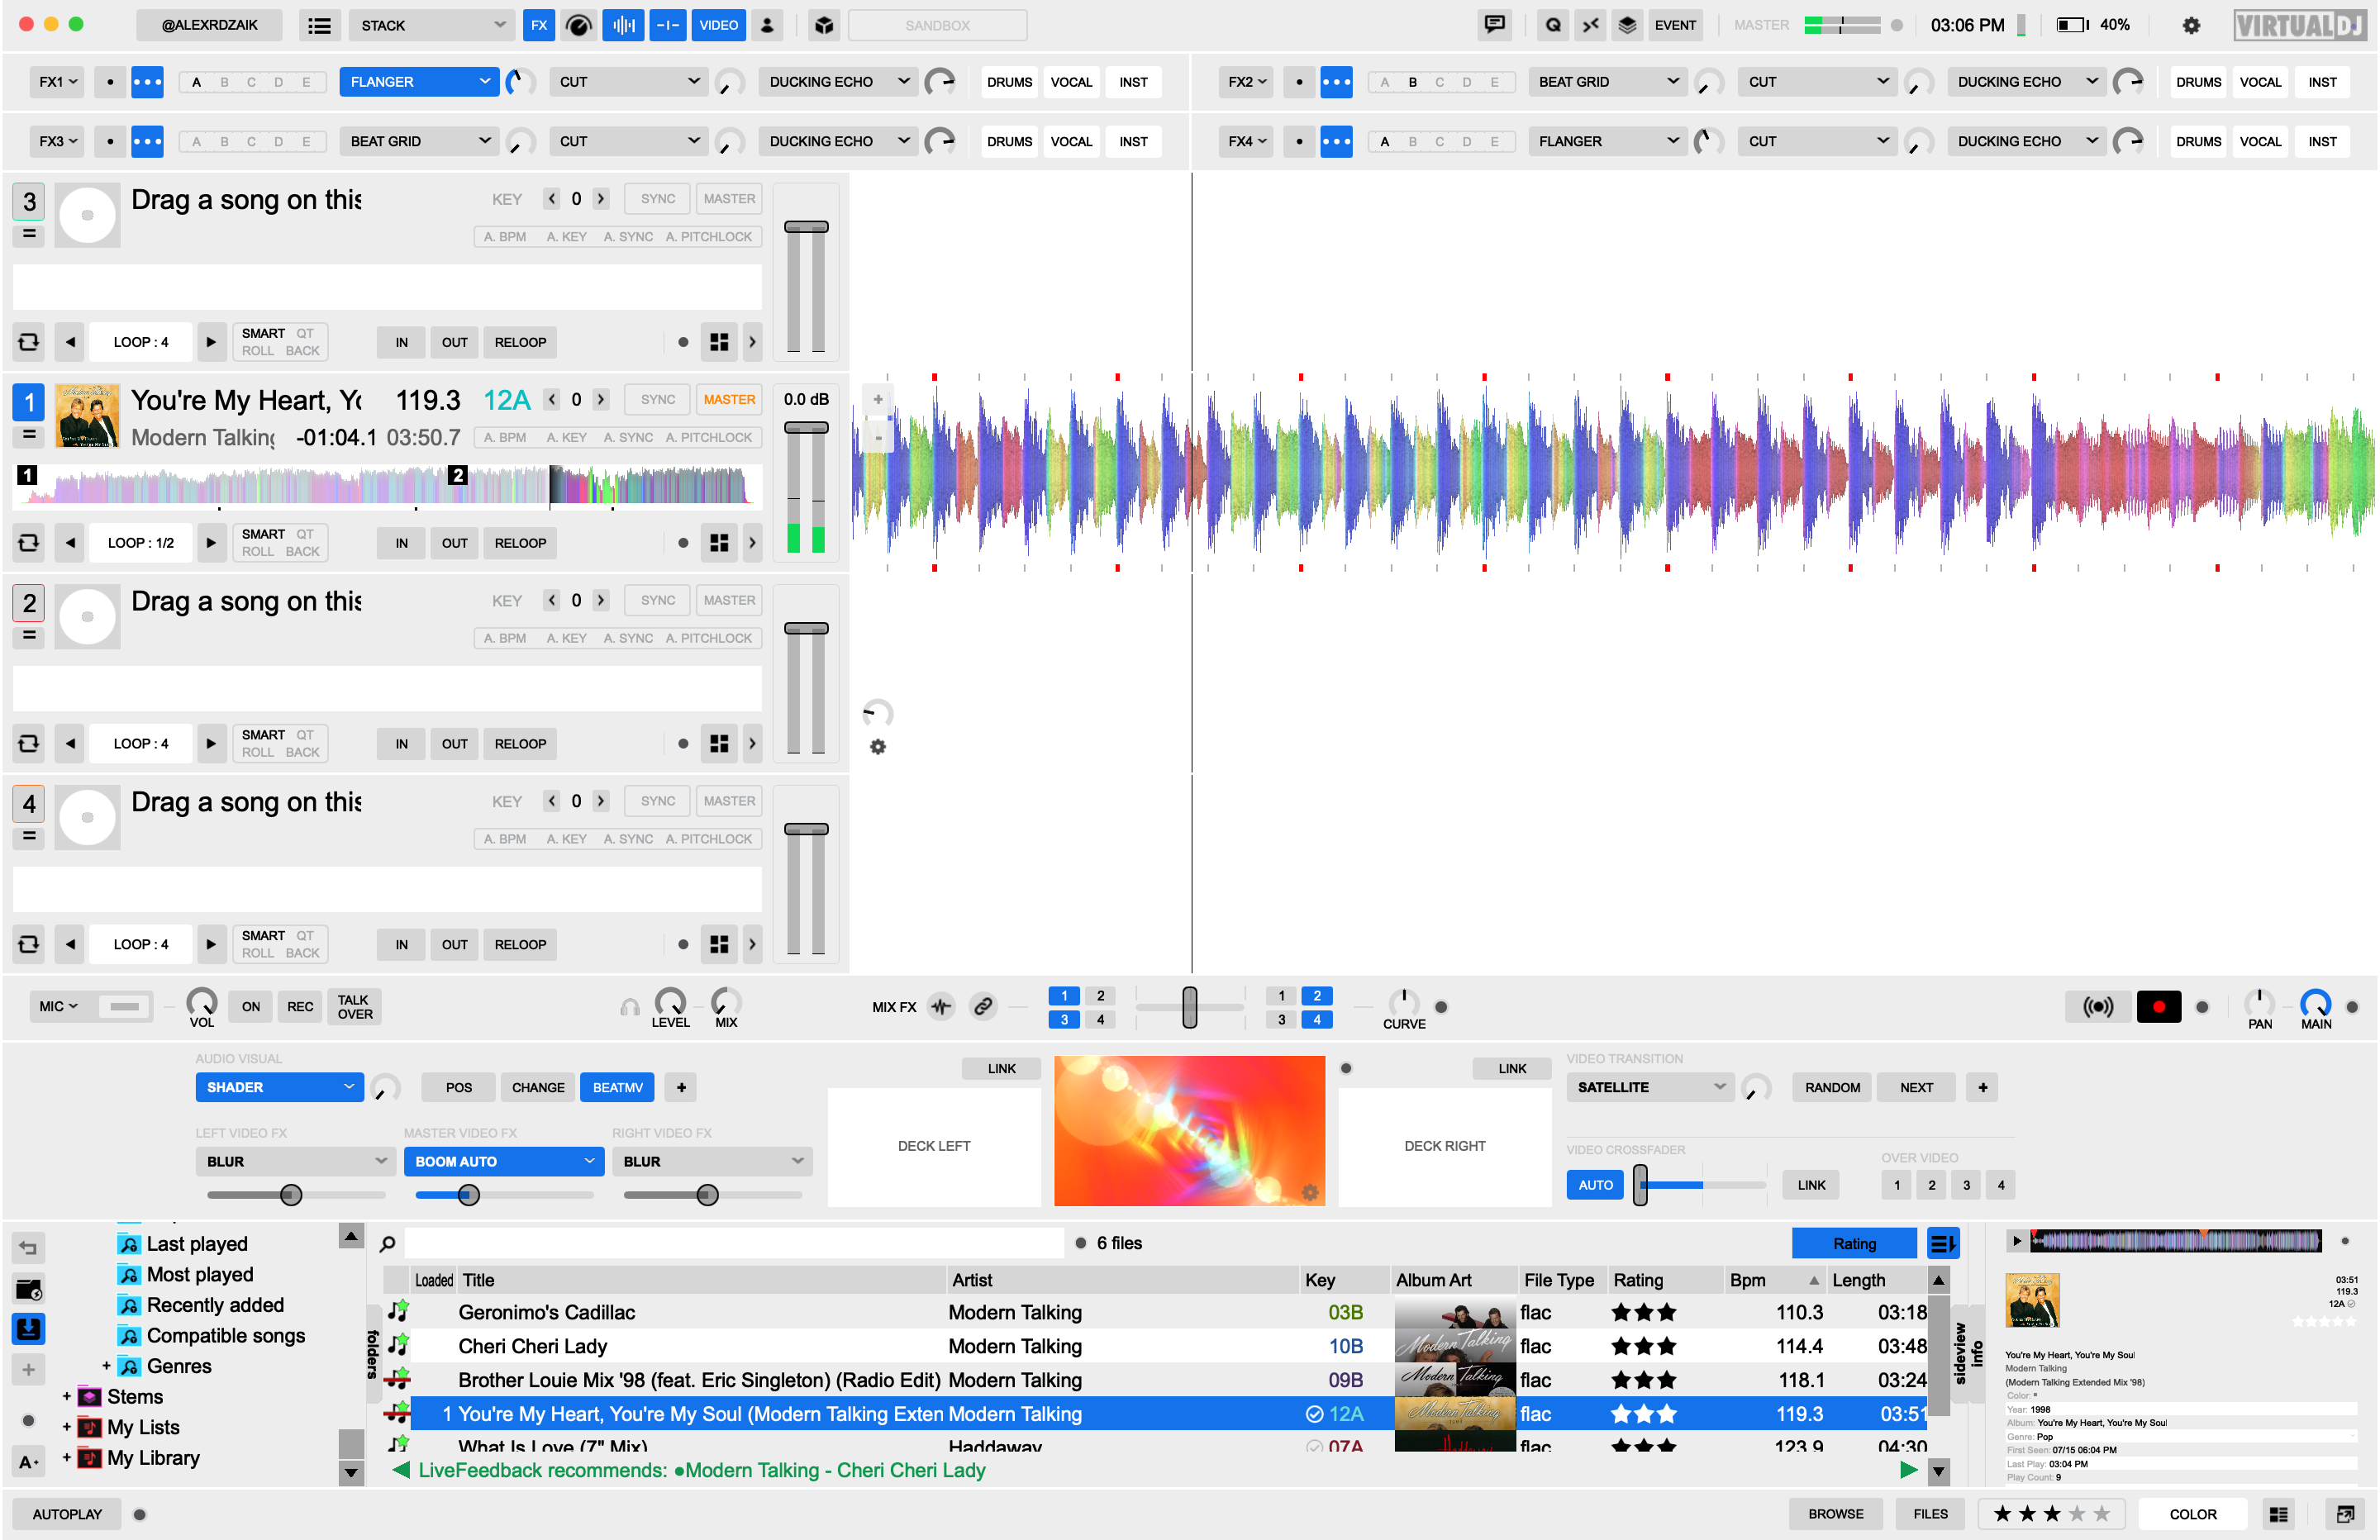Toggle AUTO video crossfader

[x=1595, y=1185]
